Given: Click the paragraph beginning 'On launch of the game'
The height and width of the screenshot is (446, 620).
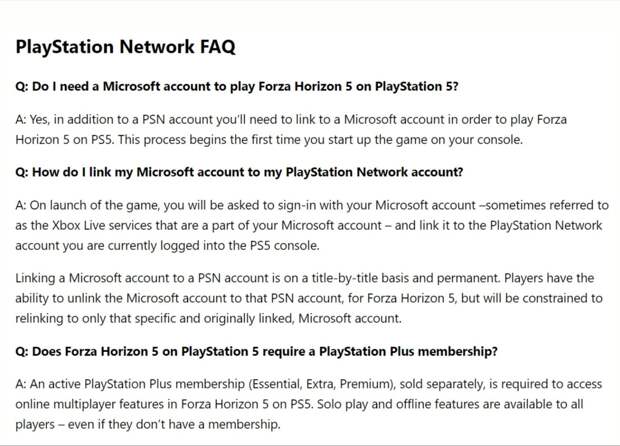Looking at the screenshot, I should (312, 225).
